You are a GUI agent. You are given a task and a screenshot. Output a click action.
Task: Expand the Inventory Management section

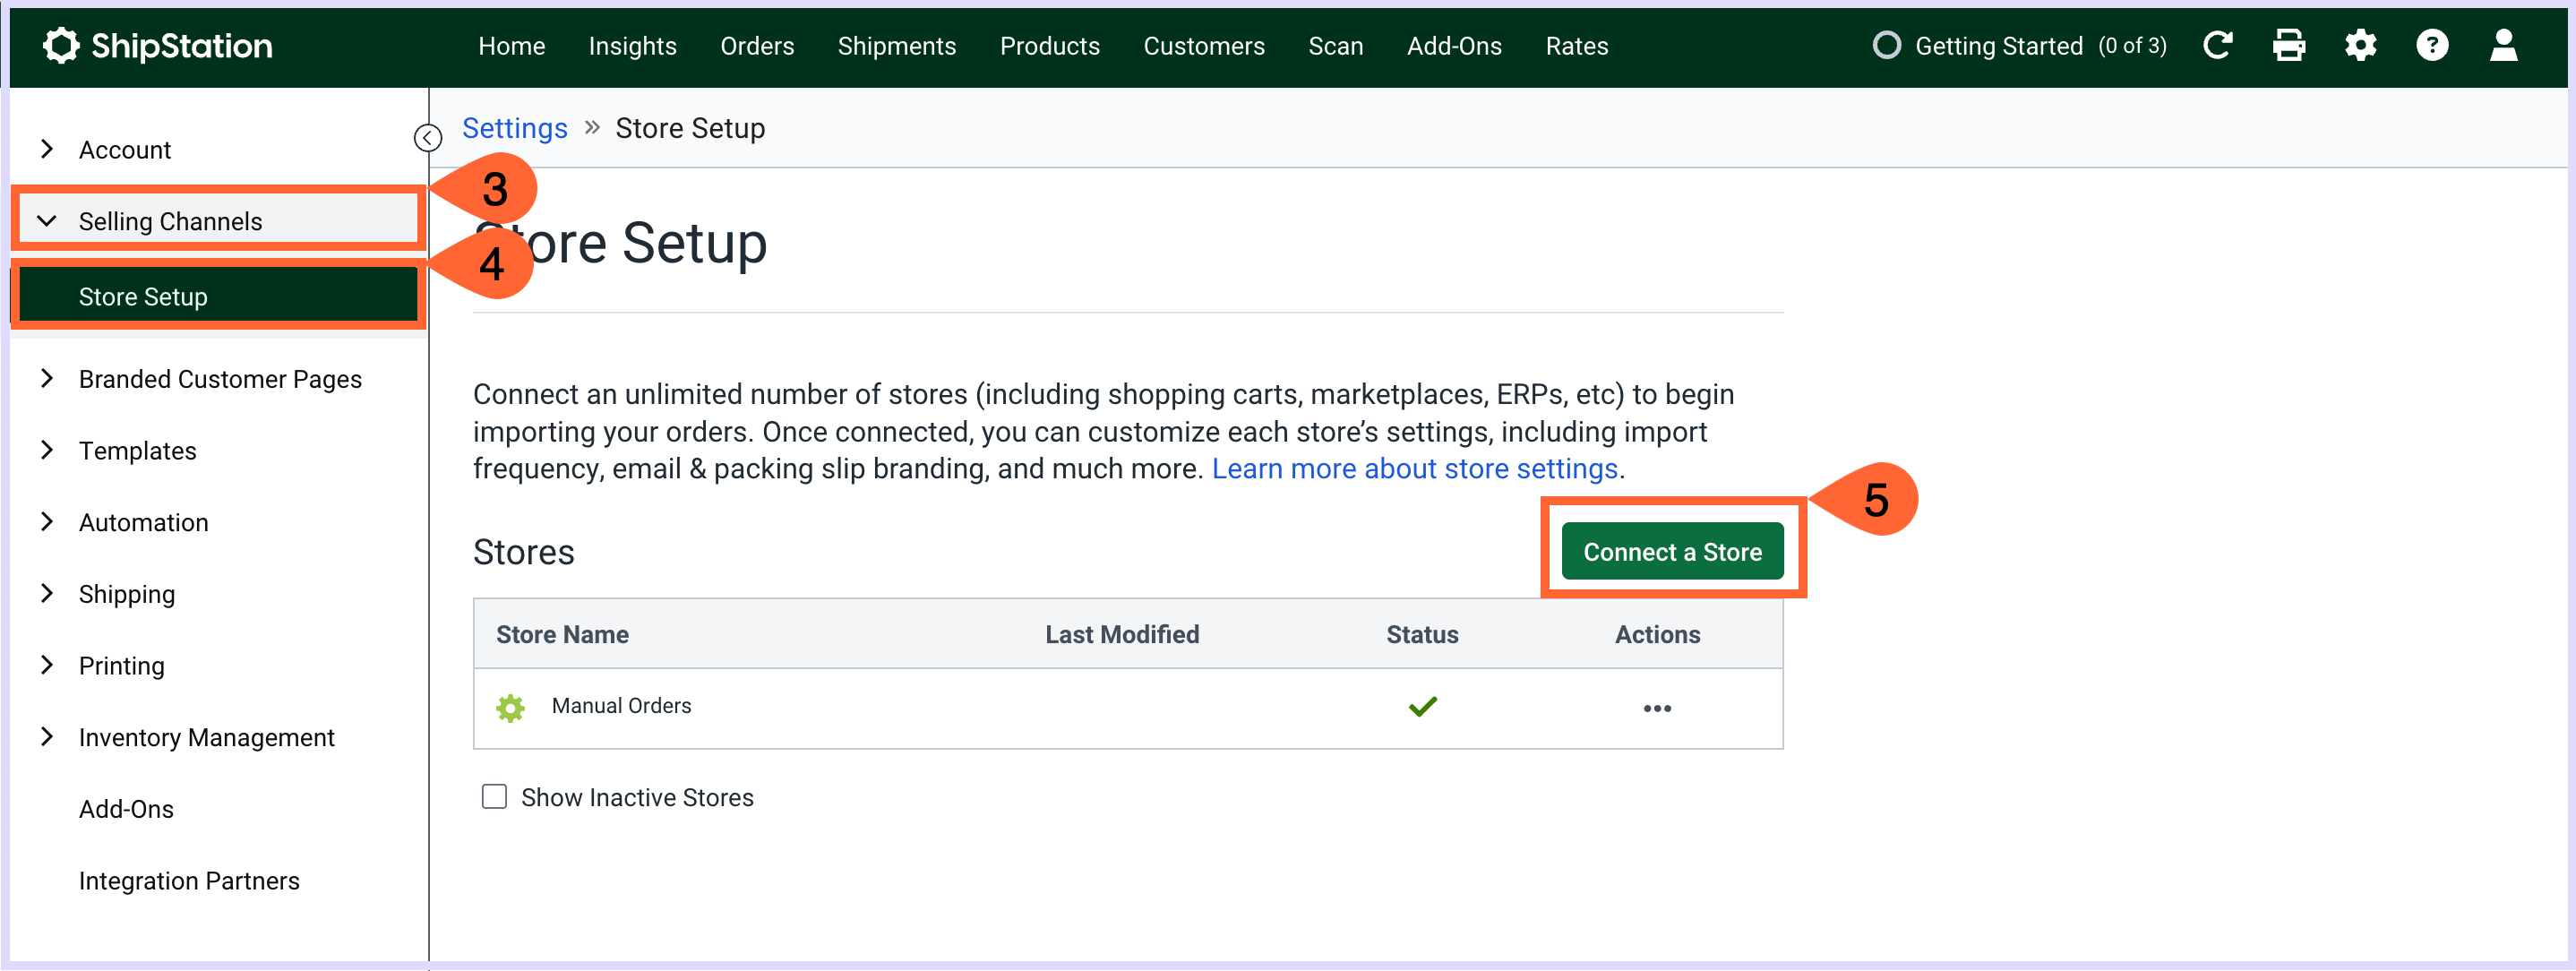pos(46,737)
